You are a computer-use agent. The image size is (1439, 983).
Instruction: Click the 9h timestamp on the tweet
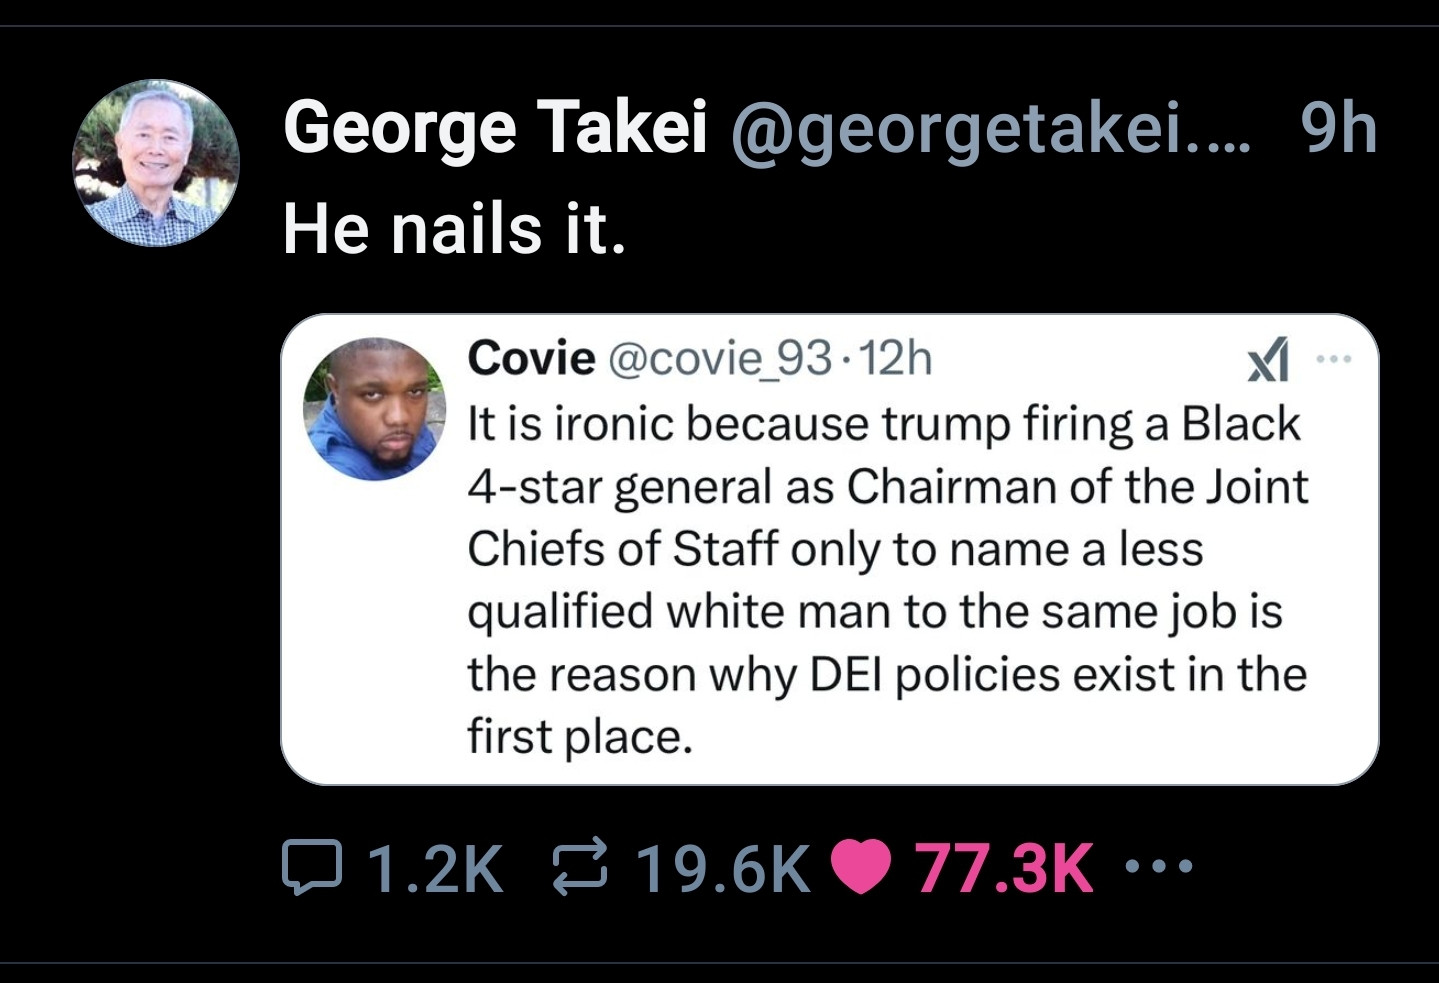[x=1338, y=129]
